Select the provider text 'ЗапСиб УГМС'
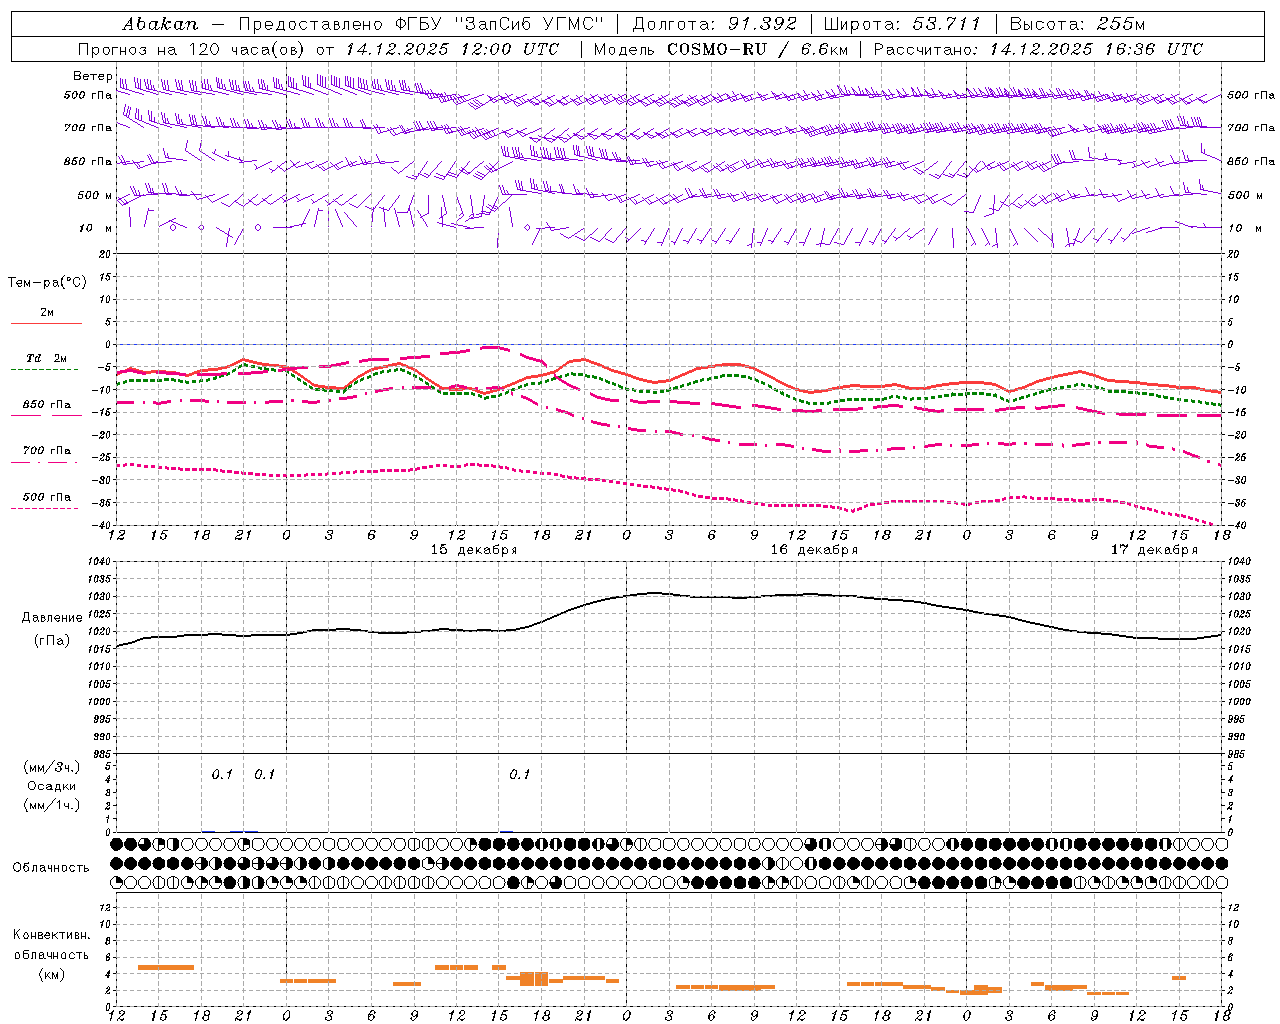Image resolution: width=1280 pixels, height=1024 pixels. point(531,24)
